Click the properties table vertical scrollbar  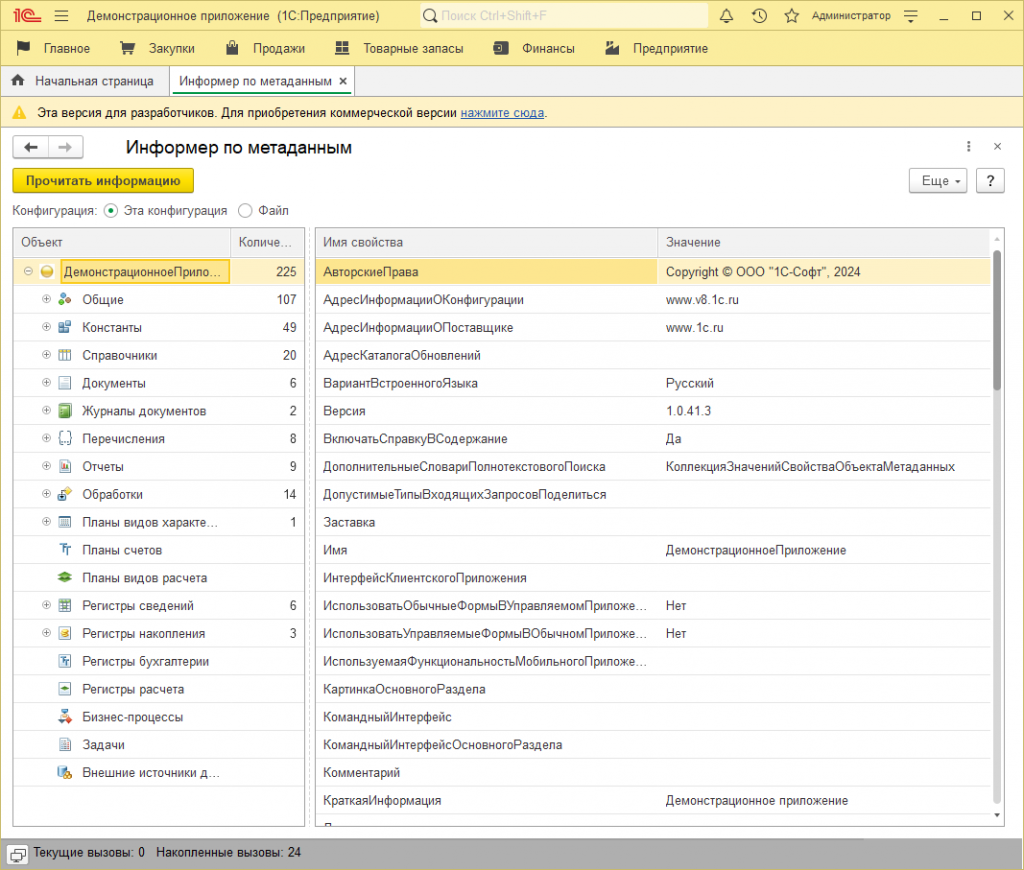(x=996, y=320)
